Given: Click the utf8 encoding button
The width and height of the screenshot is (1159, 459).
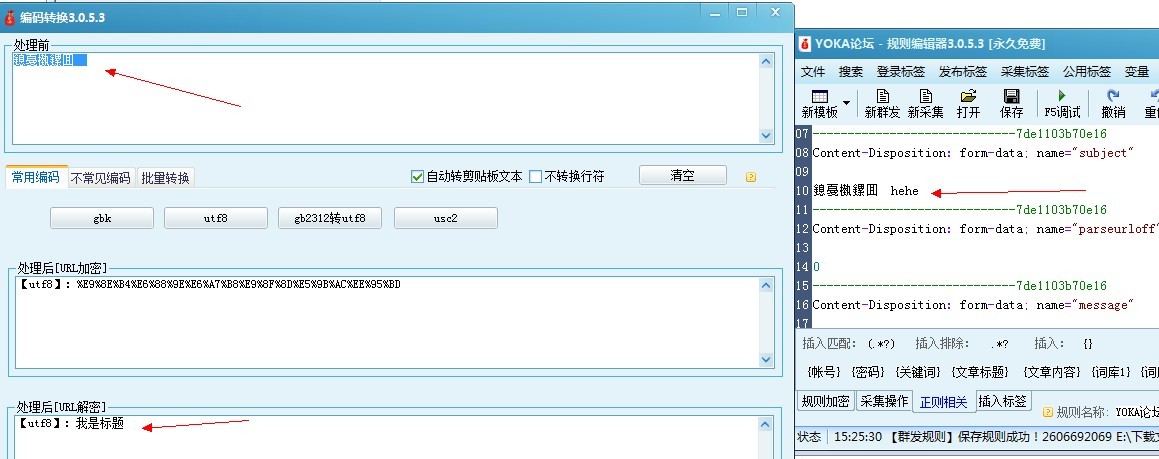Looking at the screenshot, I should (x=216, y=218).
